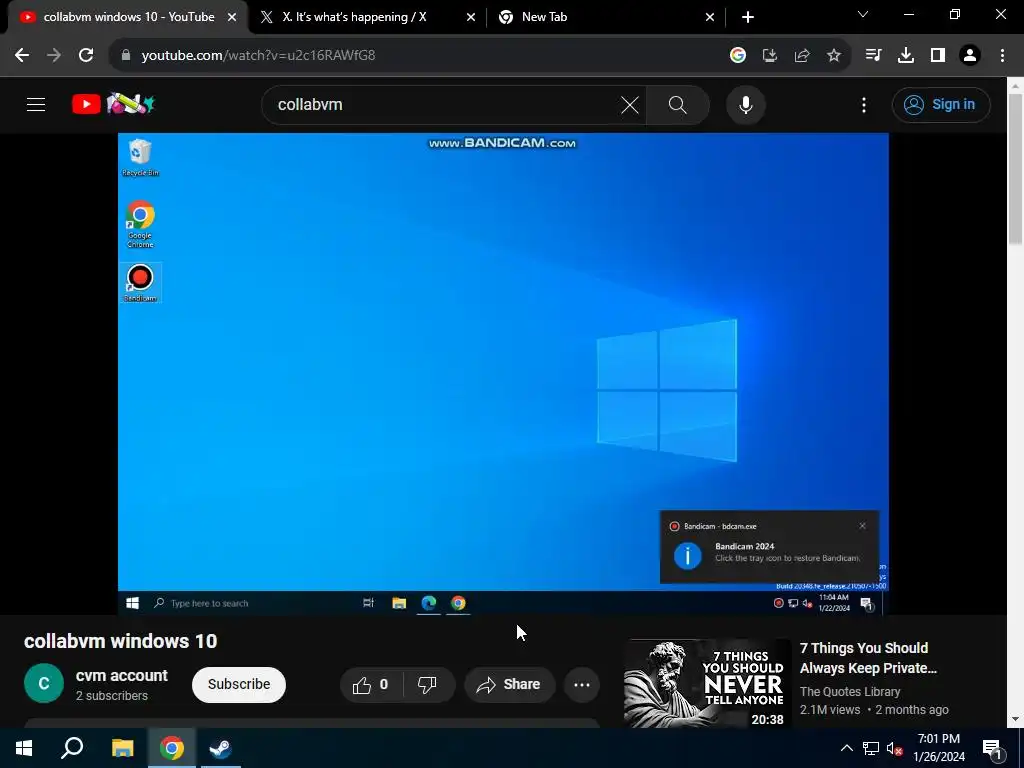Image resolution: width=1024 pixels, height=768 pixels.
Task: Select the collabvm windows 10 YouTube tab
Action: [x=127, y=17]
